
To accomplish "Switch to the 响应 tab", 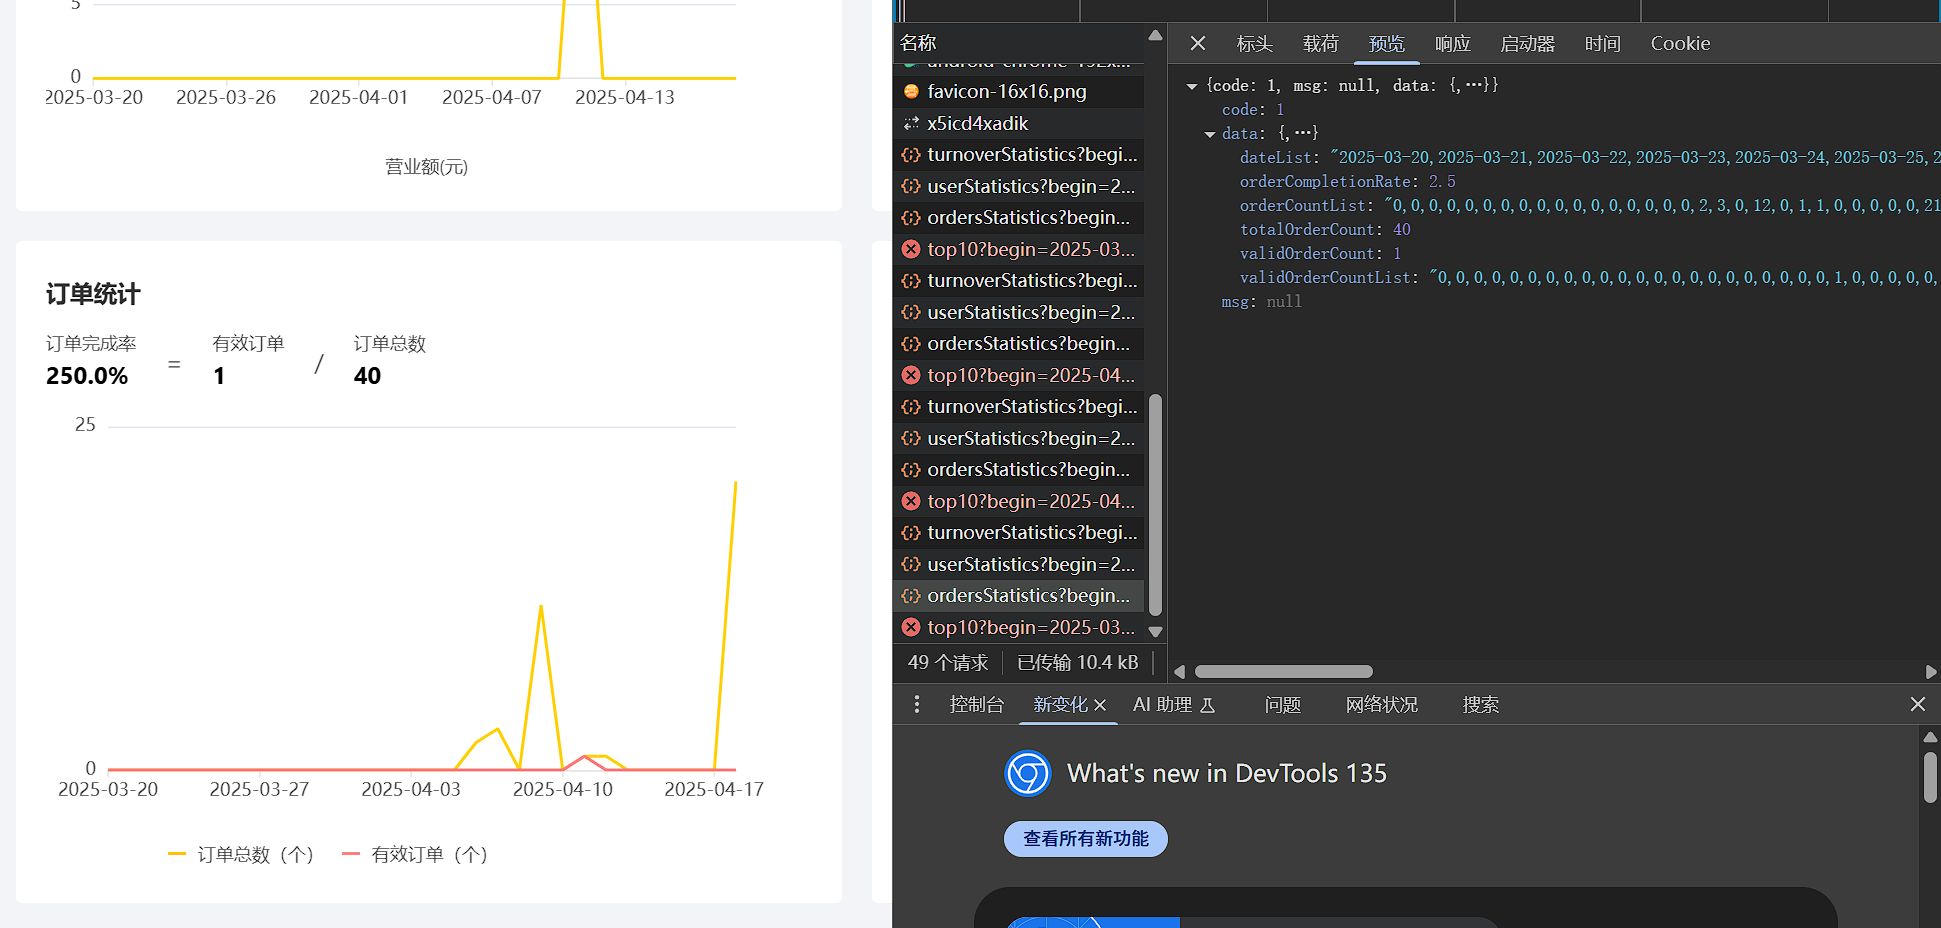I will tap(1452, 43).
